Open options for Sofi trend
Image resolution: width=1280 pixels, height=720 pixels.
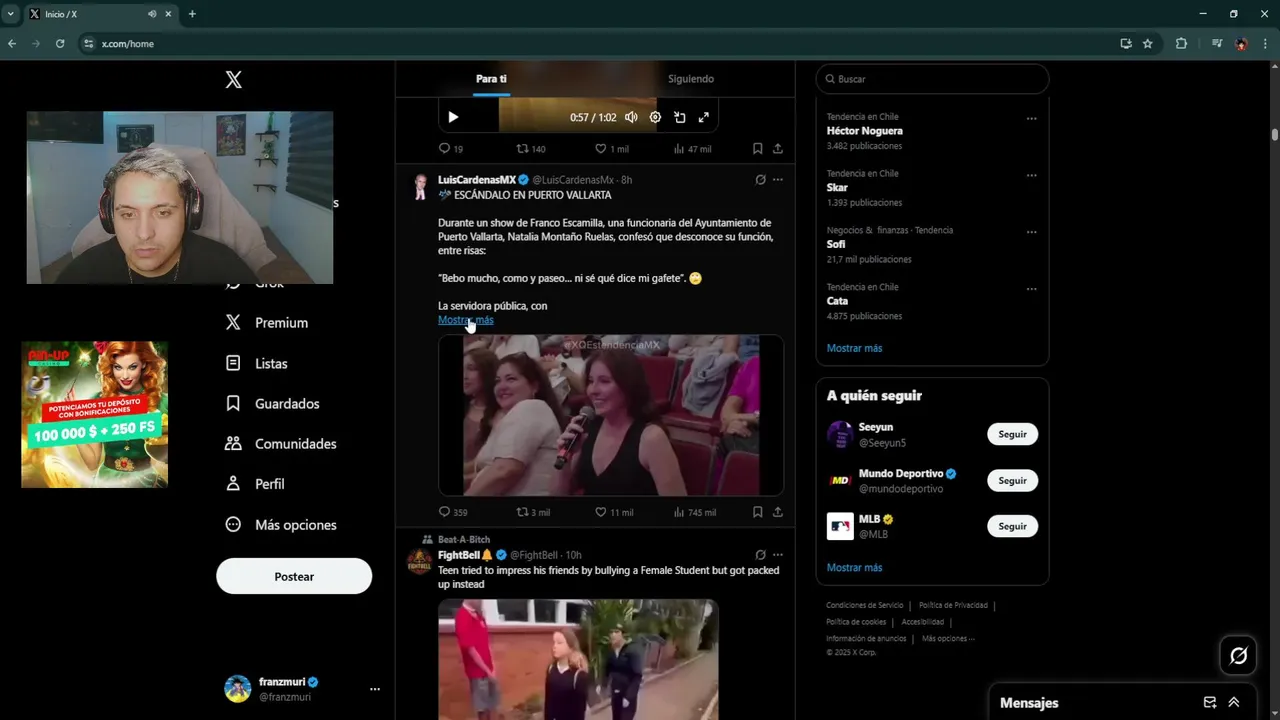(x=1031, y=232)
